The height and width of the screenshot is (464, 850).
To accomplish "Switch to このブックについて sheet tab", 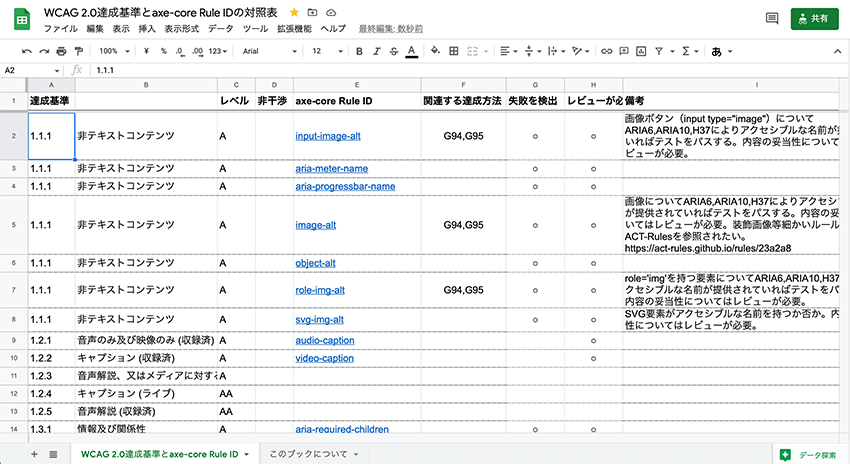I will [x=313, y=454].
